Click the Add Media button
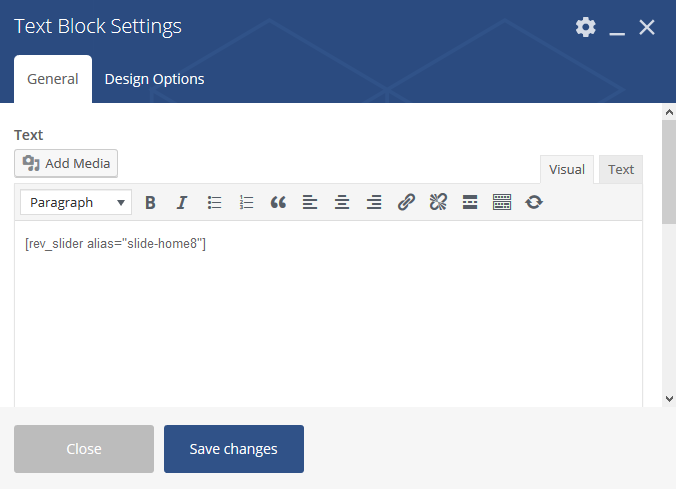676x489 pixels. point(66,163)
